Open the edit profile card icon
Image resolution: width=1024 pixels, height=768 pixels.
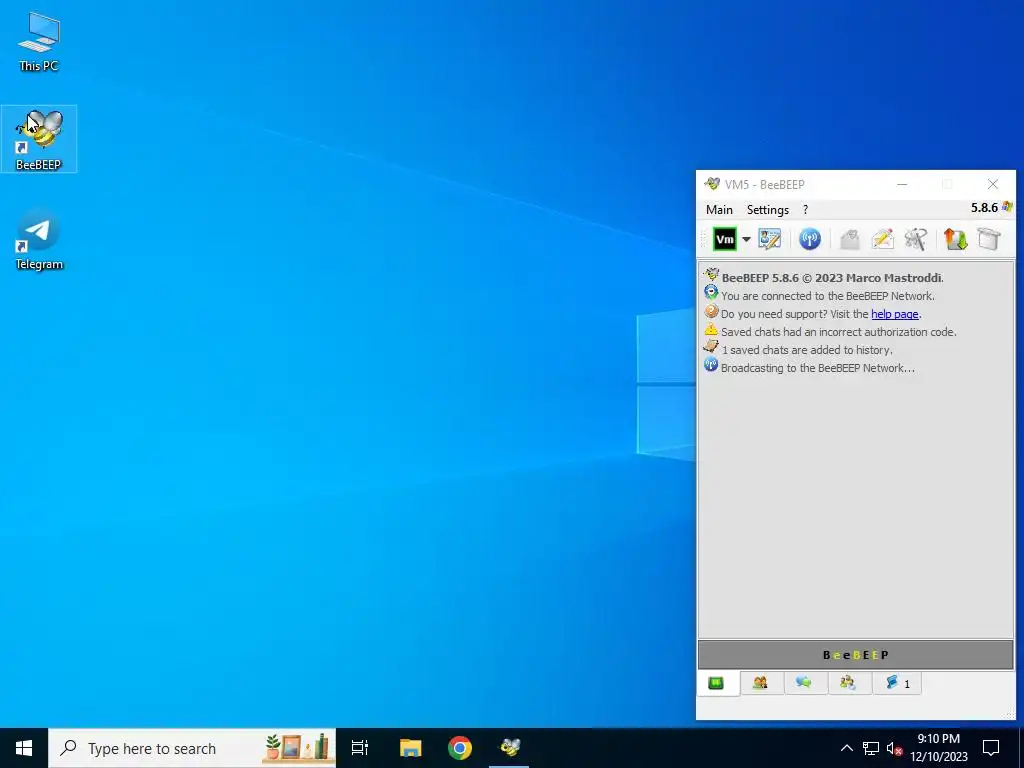click(770, 239)
